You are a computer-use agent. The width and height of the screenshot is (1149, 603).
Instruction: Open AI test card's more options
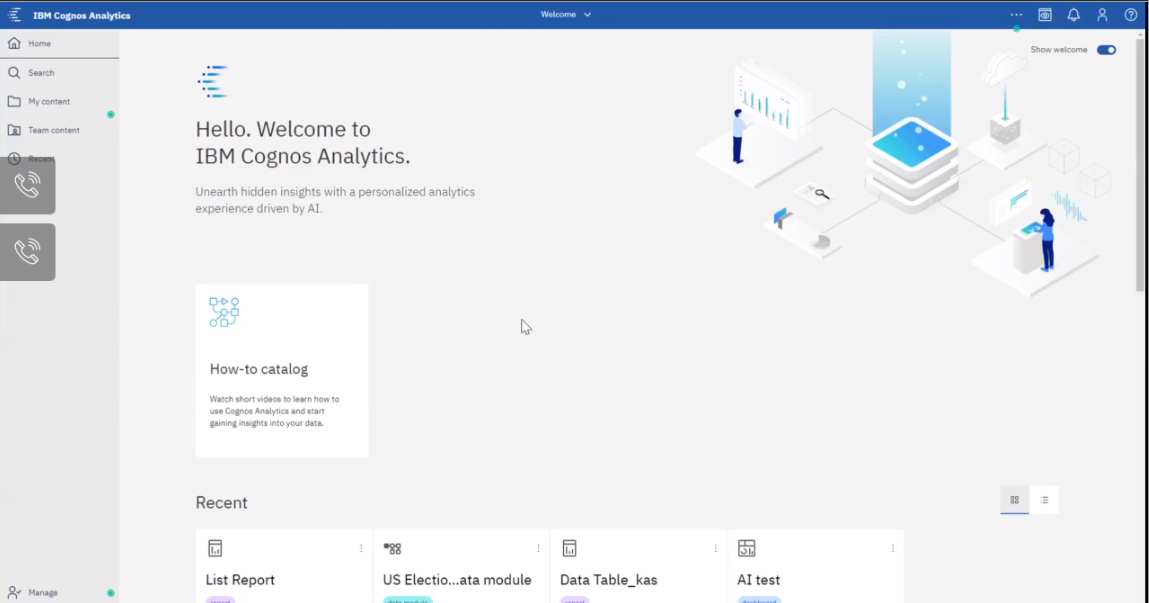[893, 548]
